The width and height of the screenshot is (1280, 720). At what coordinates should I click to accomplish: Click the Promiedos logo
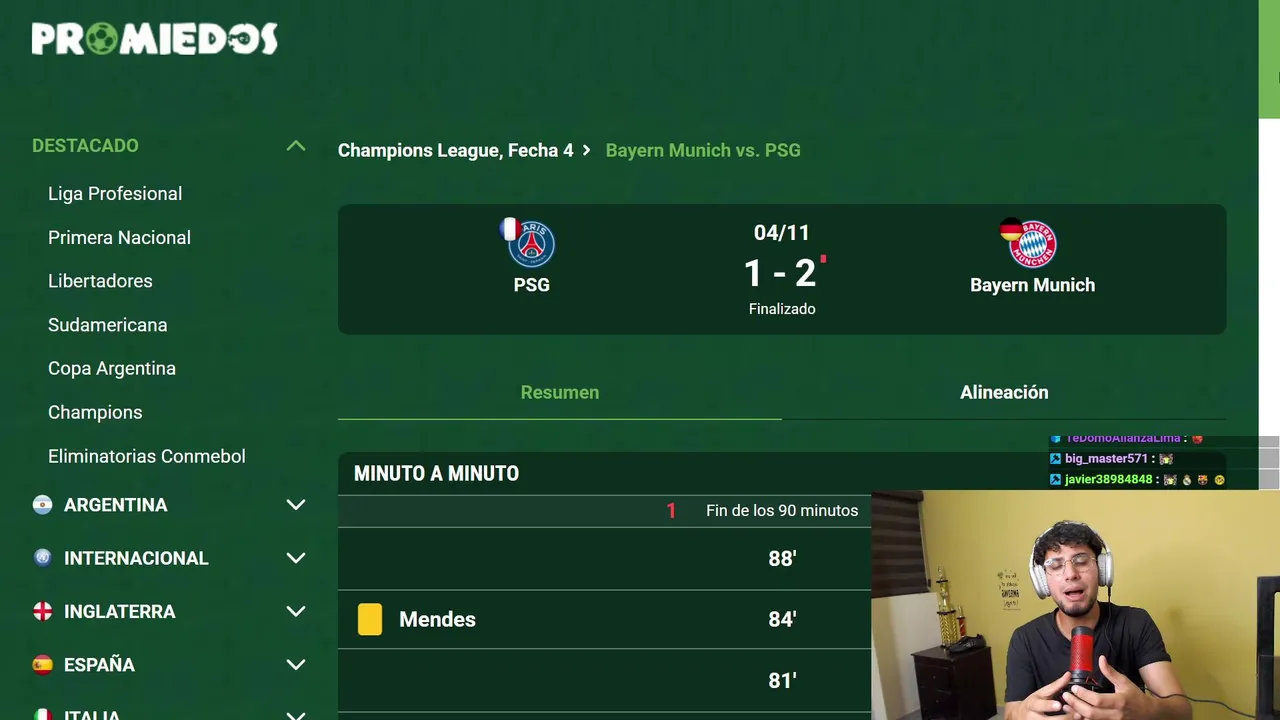[155, 39]
